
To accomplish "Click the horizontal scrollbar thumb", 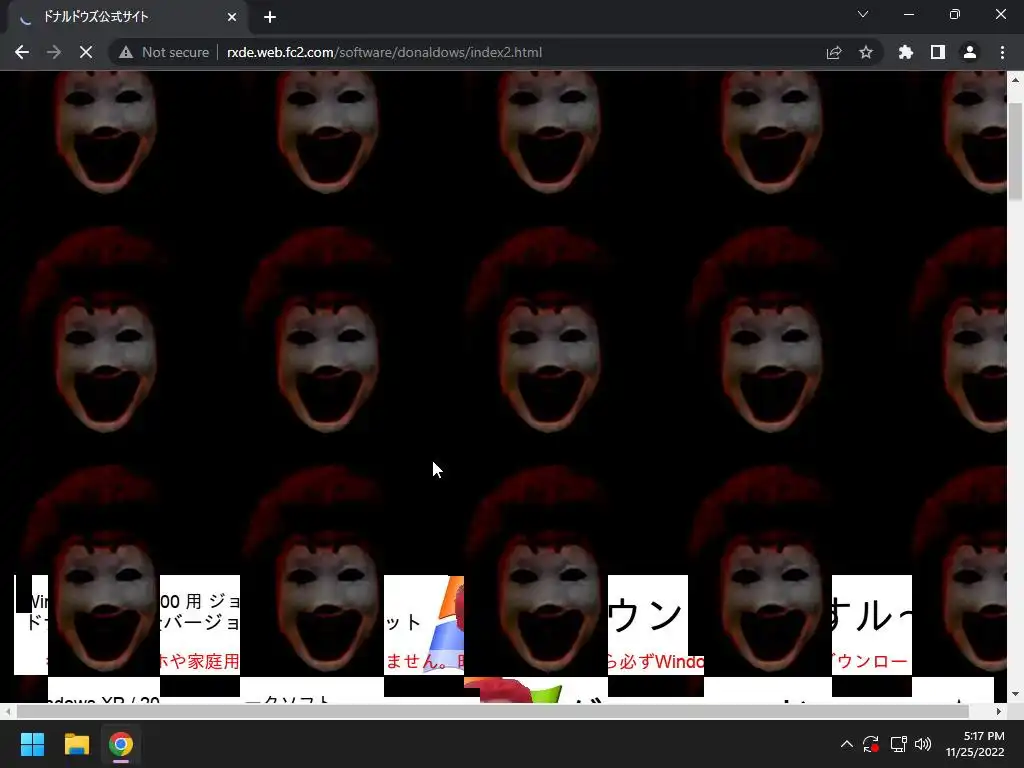I will [492, 711].
